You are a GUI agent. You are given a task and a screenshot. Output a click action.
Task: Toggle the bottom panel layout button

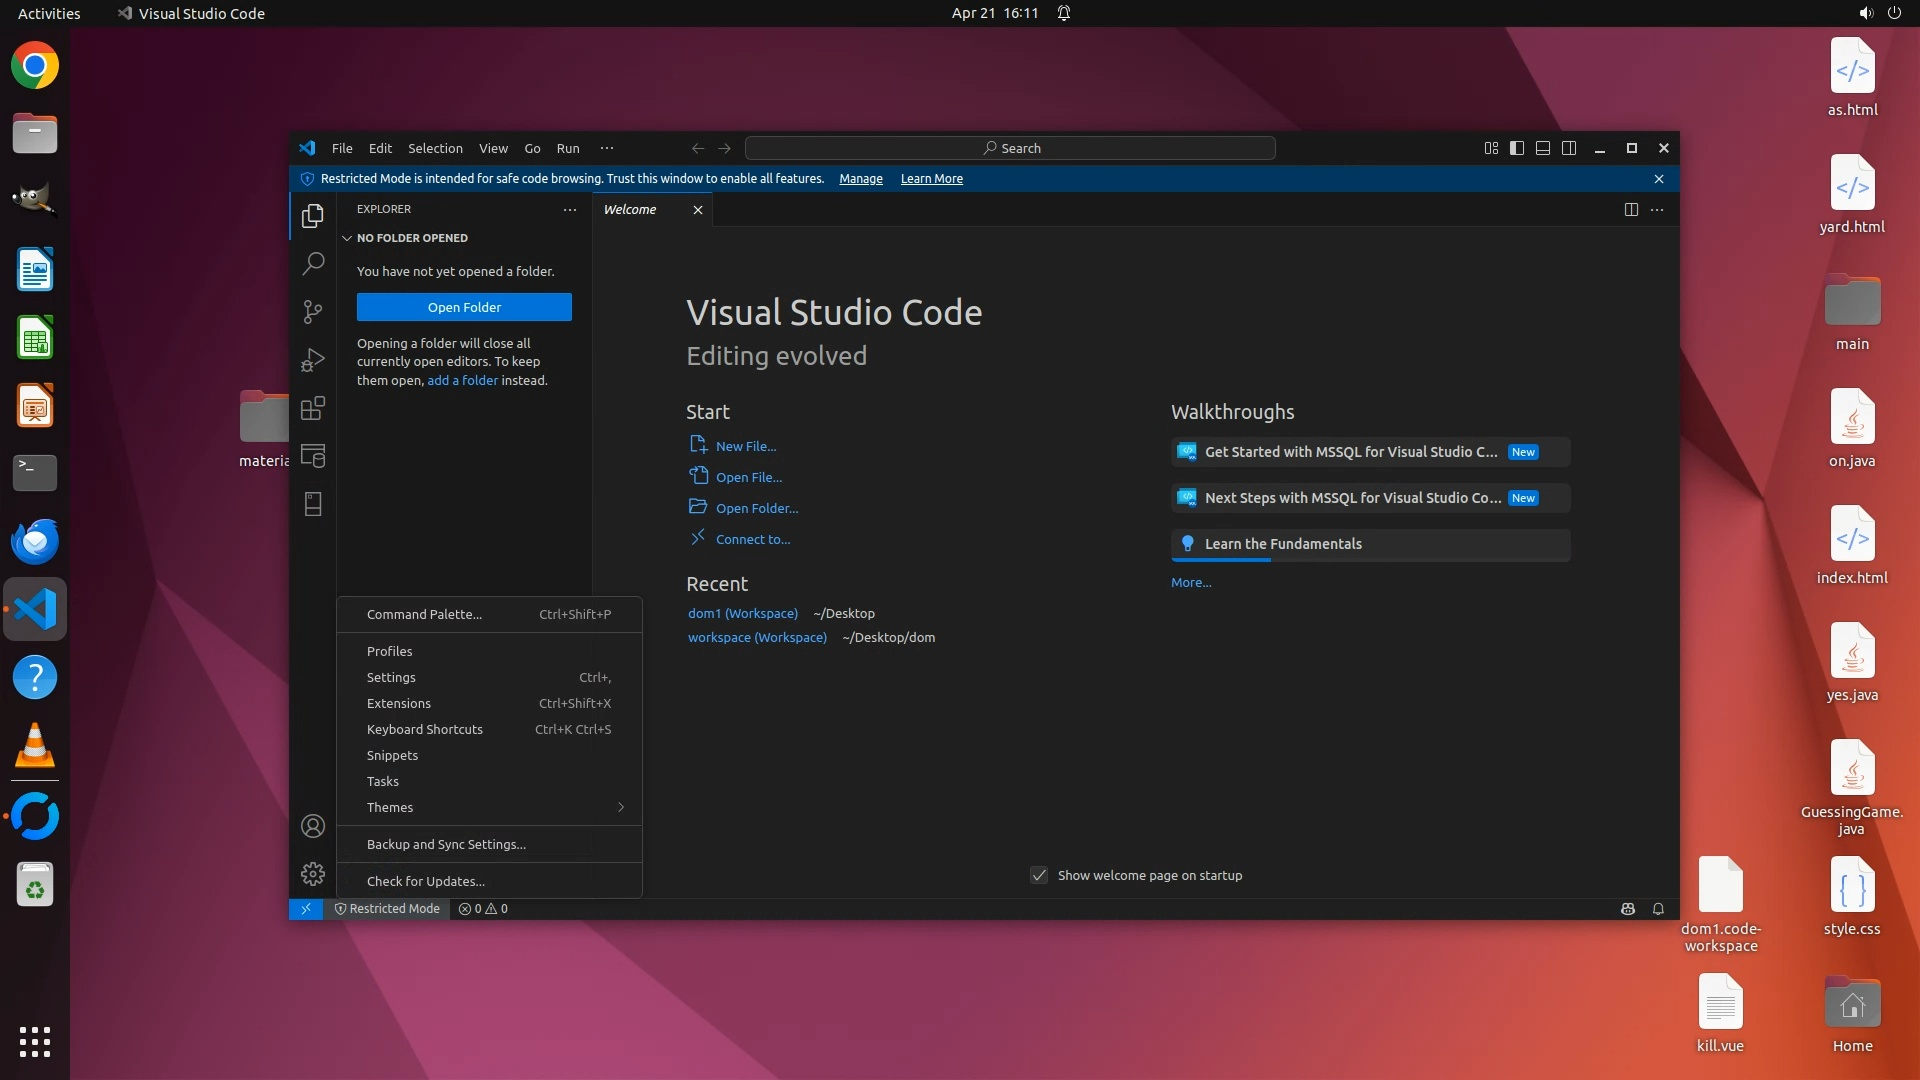pos(1543,148)
